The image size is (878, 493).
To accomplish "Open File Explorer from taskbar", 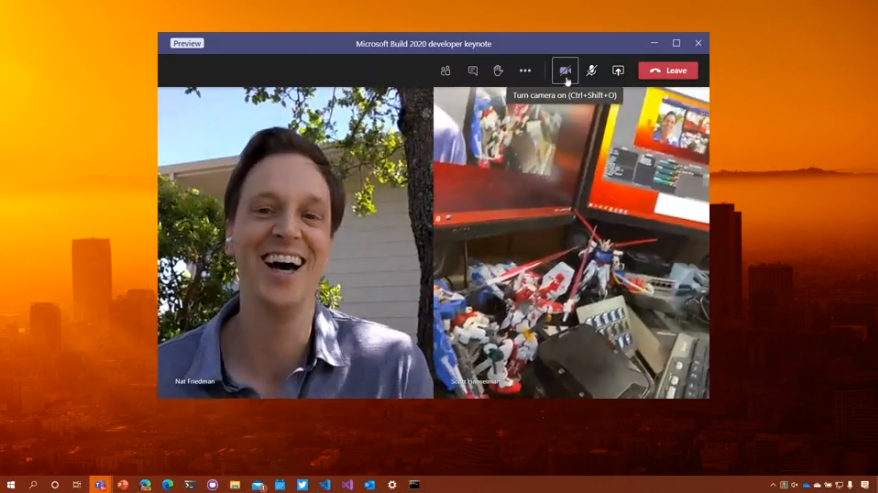I will 235,485.
